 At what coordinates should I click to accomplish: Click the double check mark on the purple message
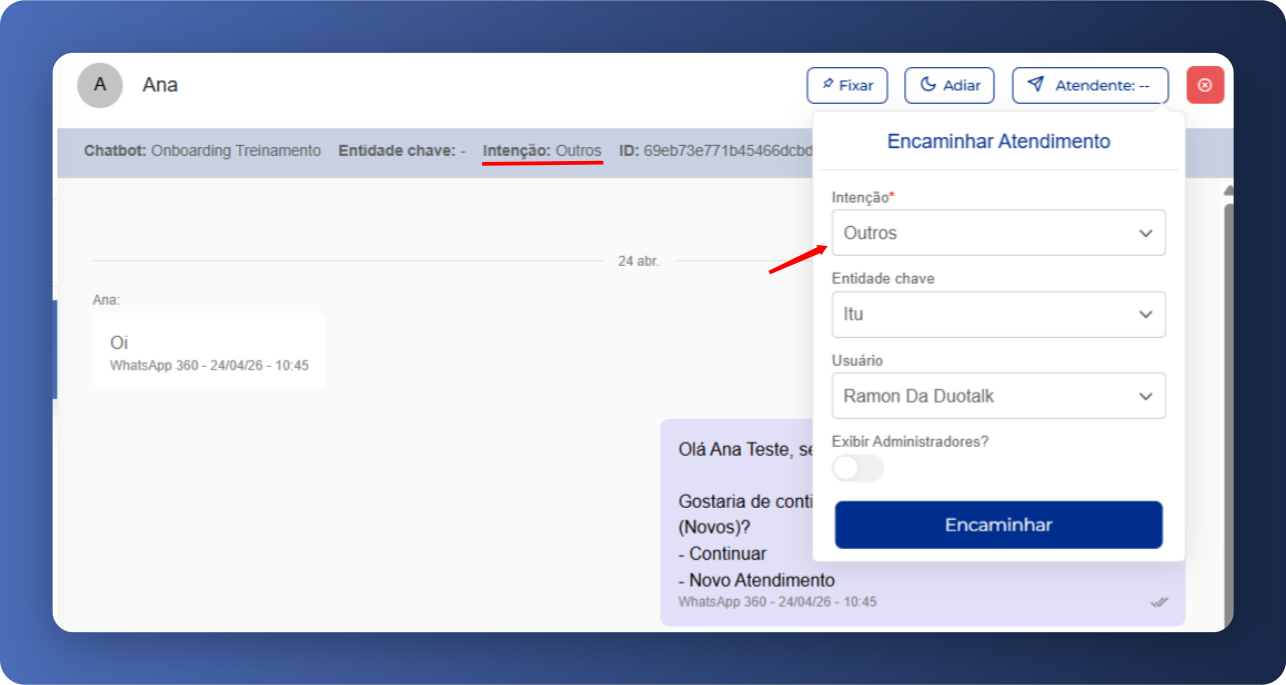tap(1159, 602)
